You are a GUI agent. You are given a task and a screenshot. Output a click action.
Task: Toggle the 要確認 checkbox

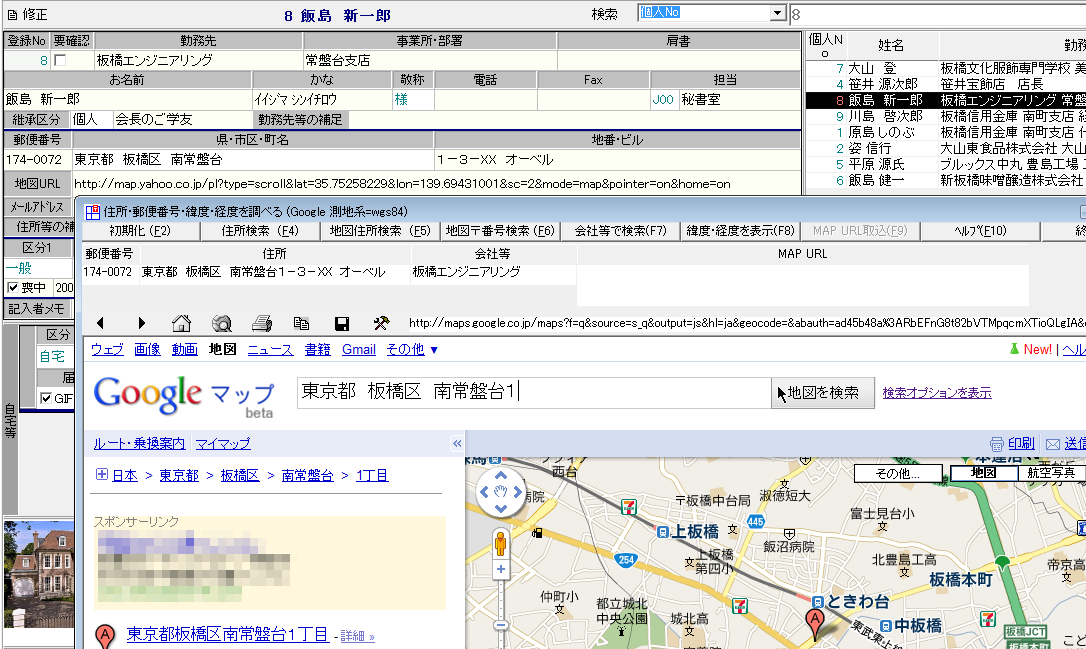tap(61, 60)
